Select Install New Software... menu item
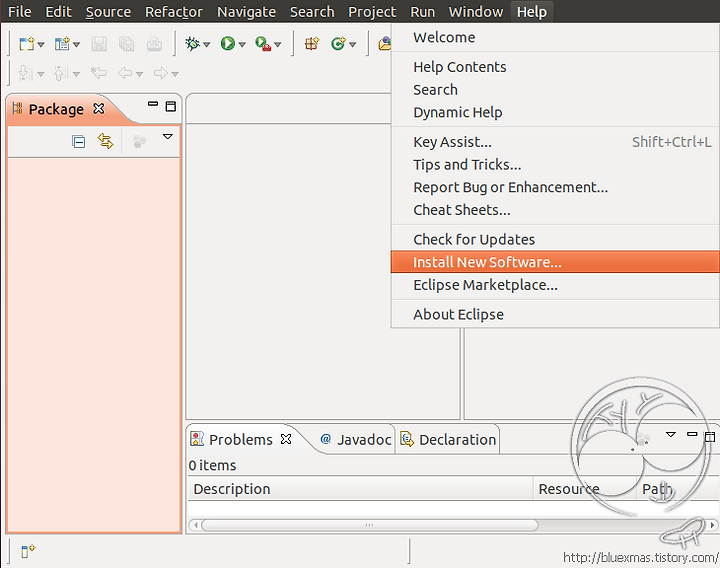The image size is (720, 568). click(x=555, y=262)
